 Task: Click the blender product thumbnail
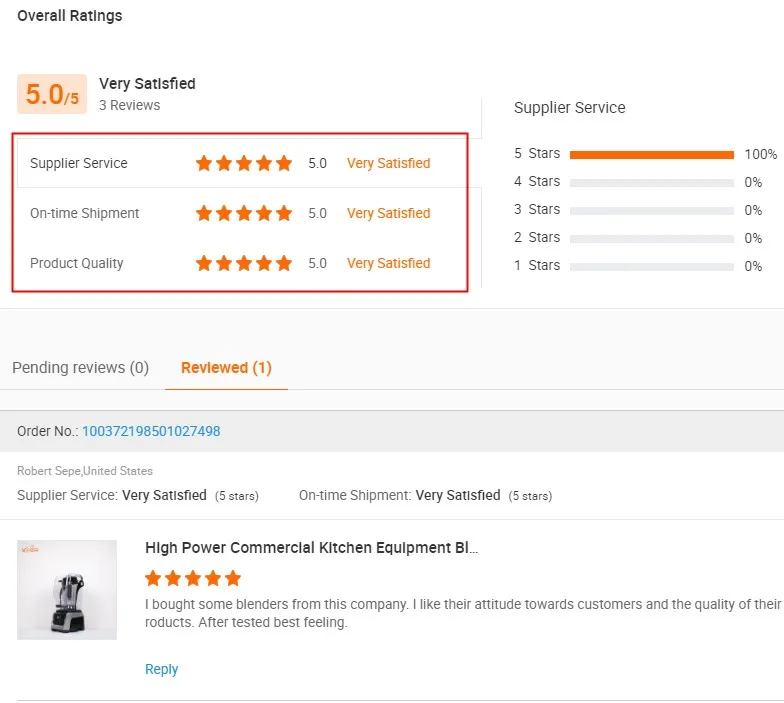coord(67,590)
